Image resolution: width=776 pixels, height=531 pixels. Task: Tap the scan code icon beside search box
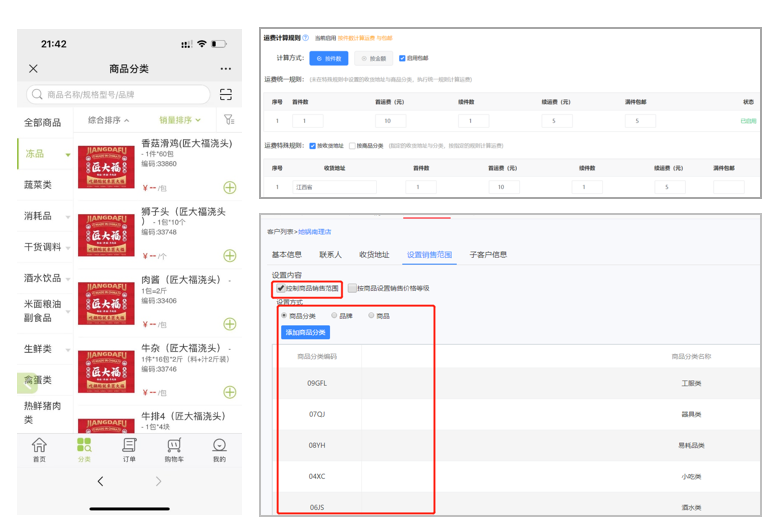point(226,94)
